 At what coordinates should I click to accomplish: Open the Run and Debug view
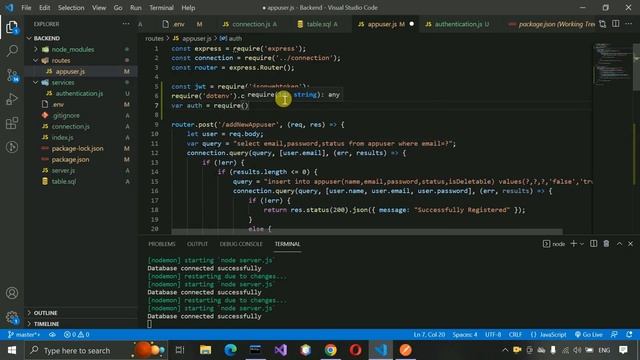(x=12, y=99)
